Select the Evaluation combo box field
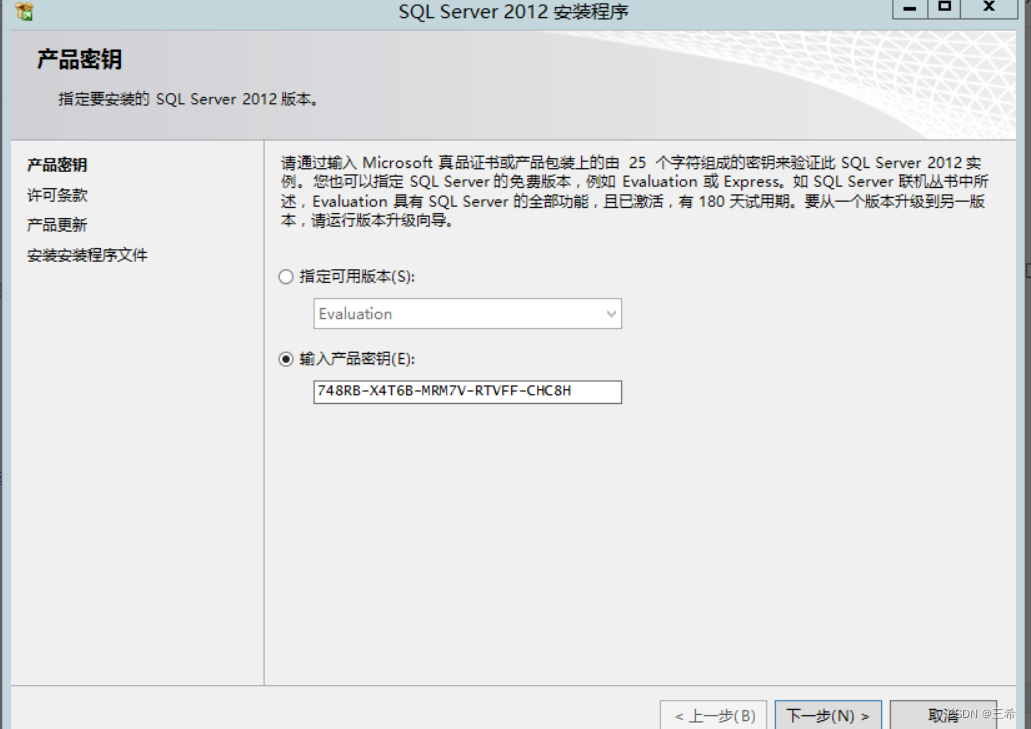Image resolution: width=1031 pixels, height=729 pixels. 450,314
